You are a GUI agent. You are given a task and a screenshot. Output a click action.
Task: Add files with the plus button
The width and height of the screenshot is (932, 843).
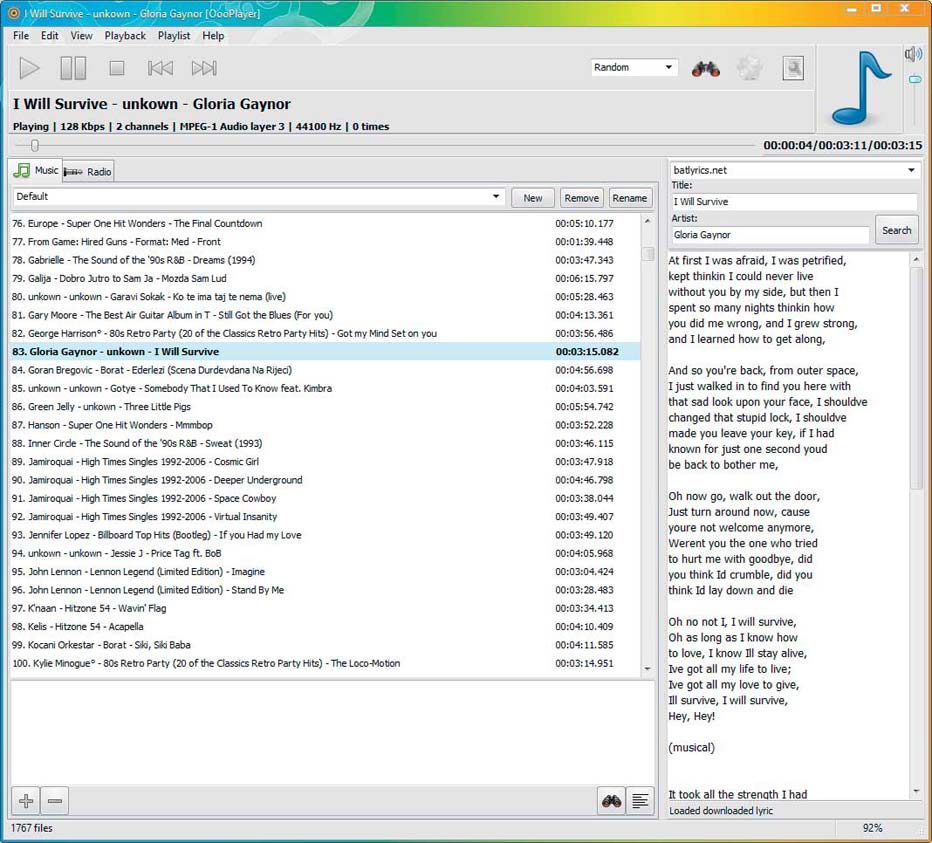point(26,801)
